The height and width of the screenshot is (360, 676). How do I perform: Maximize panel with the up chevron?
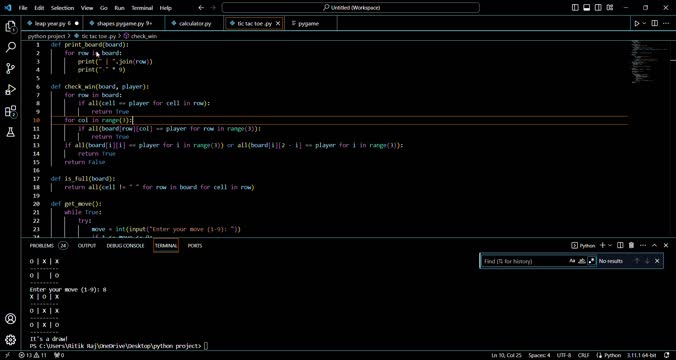coord(654,245)
